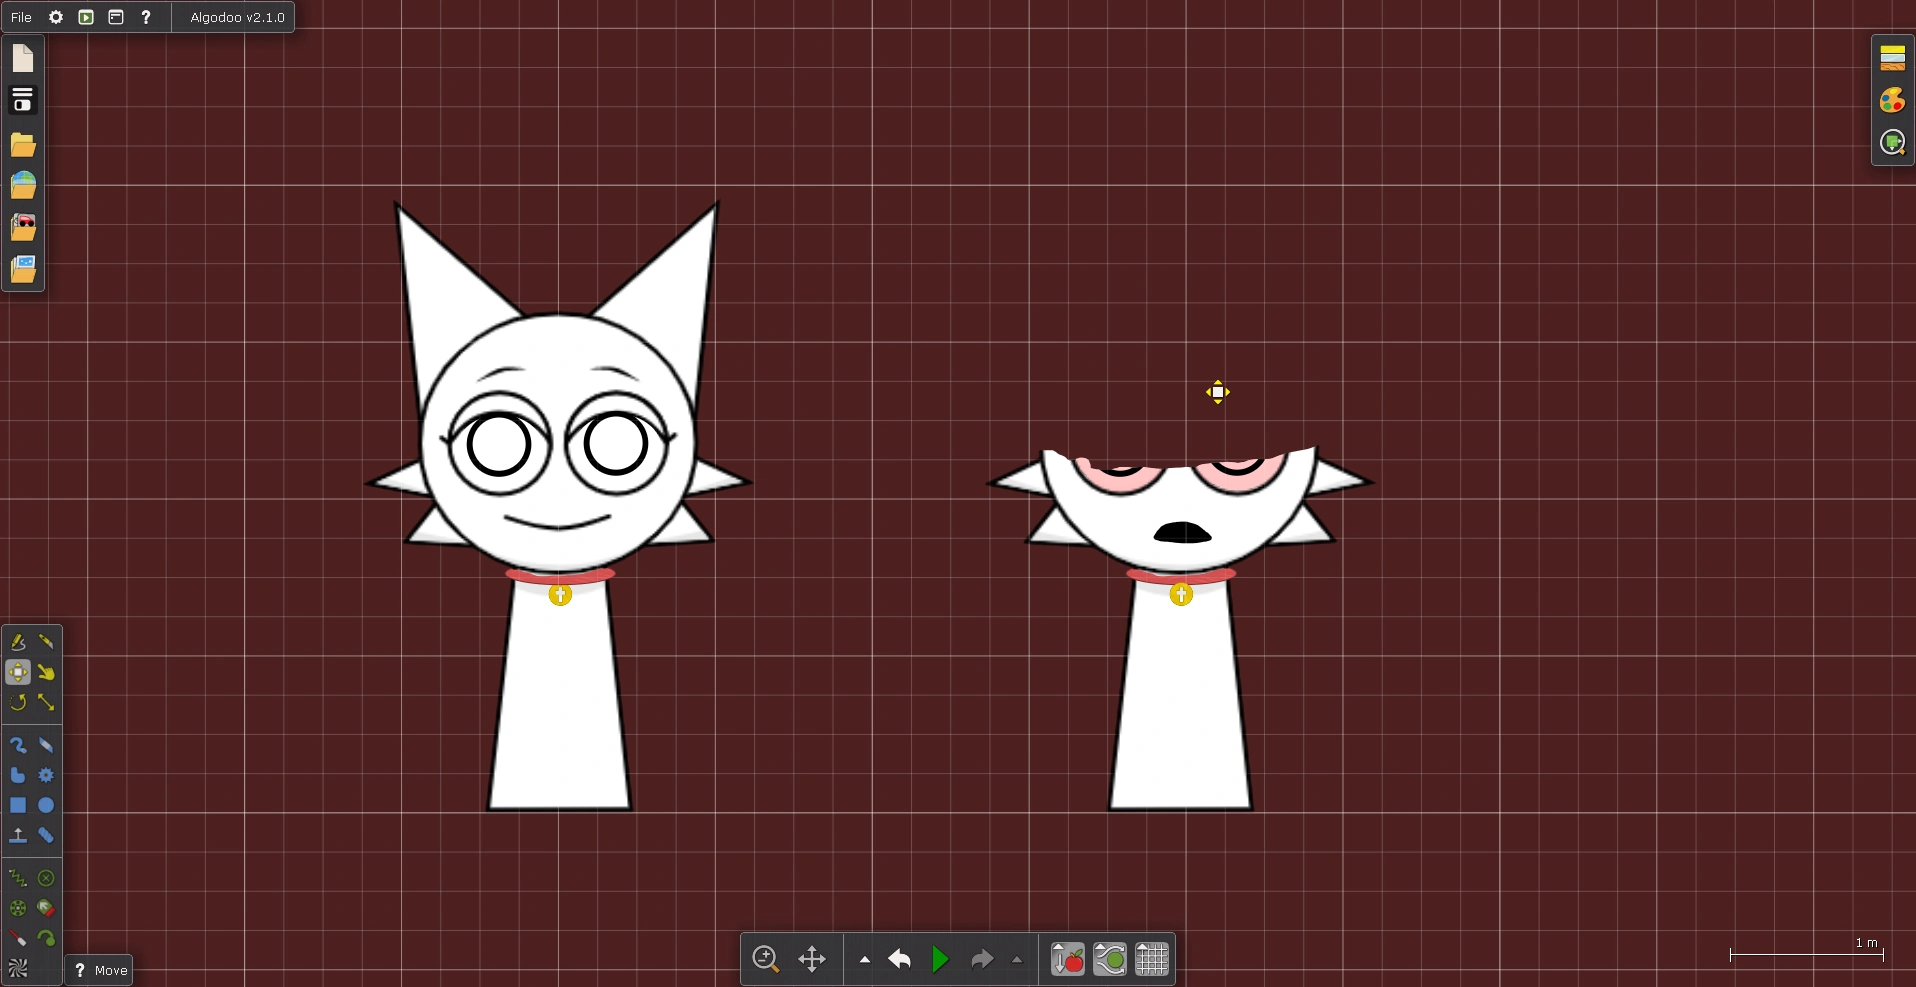Select the Circle tool
This screenshot has height=987, width=1916.
[x=46, y=806]
